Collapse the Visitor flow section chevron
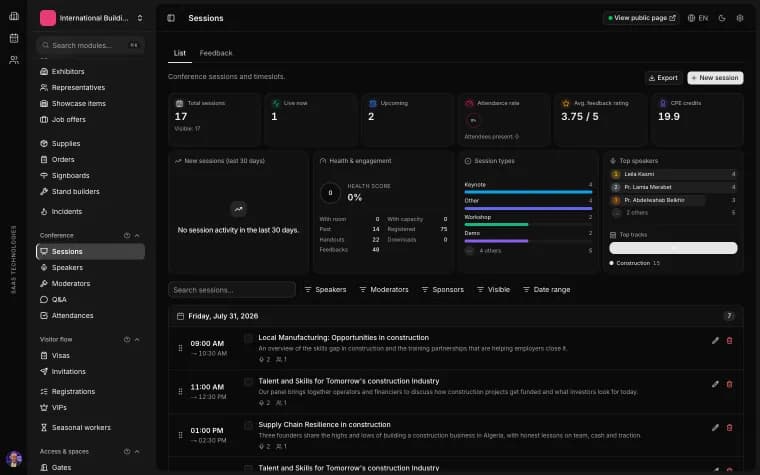Screen dimensions: 760x475 click(137, 339)
